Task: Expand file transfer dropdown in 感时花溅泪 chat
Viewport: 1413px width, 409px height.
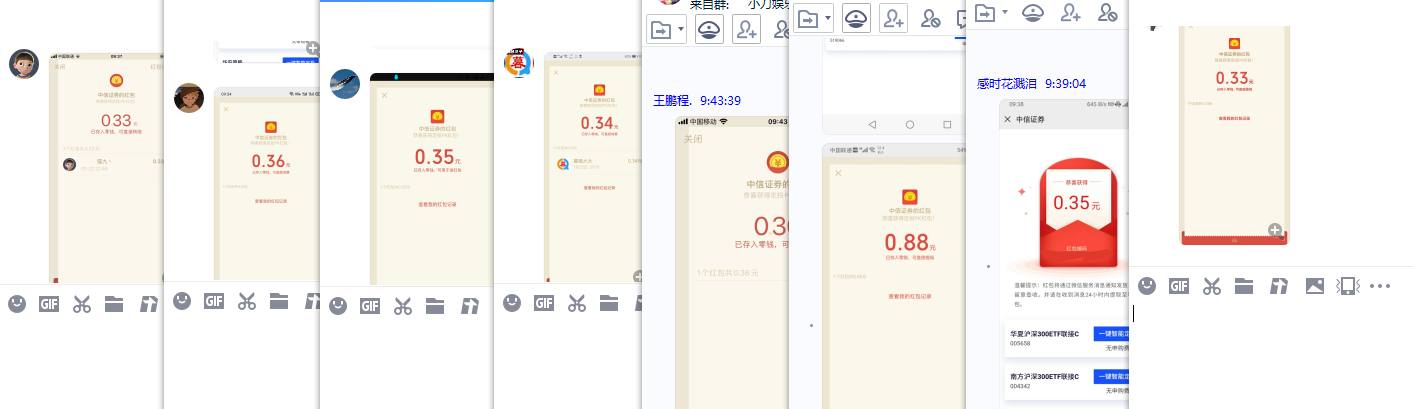Action: pos(1004,12)
